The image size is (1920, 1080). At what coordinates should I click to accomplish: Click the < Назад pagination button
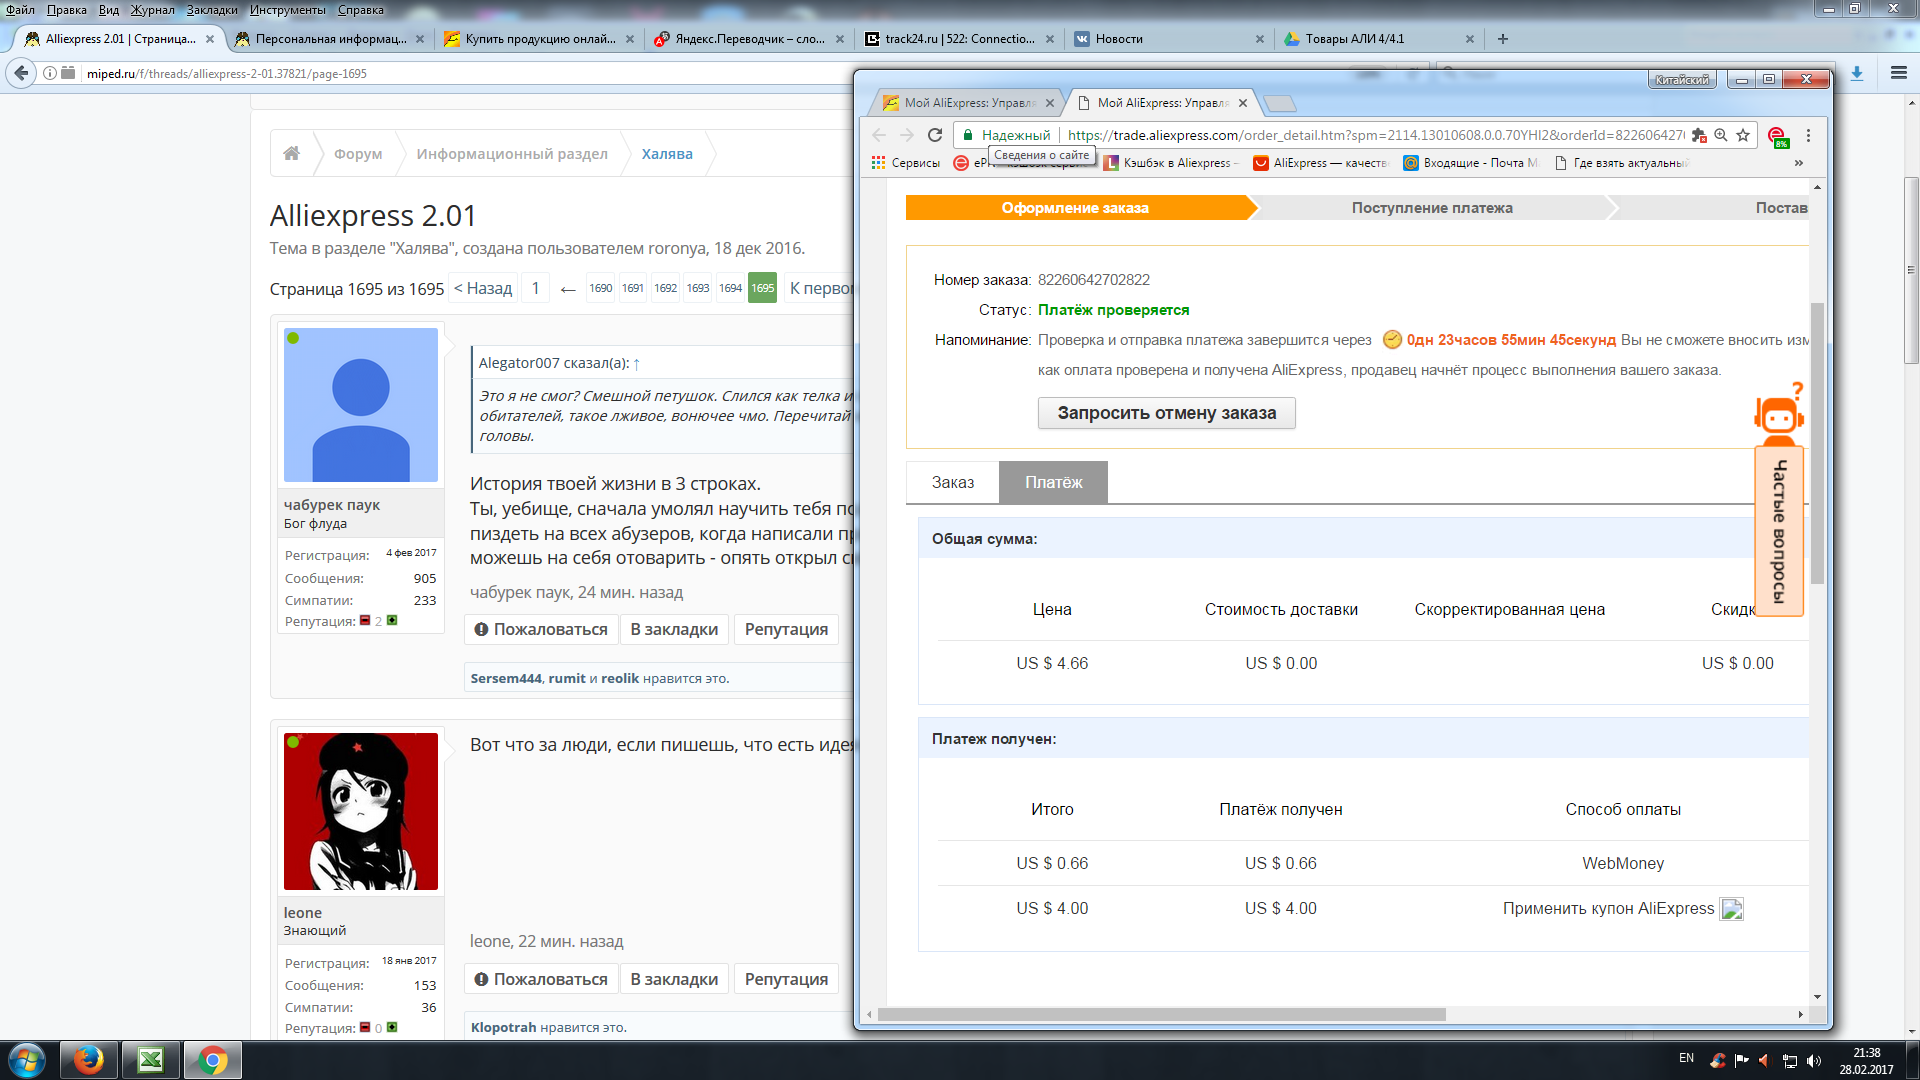[483, 288]
